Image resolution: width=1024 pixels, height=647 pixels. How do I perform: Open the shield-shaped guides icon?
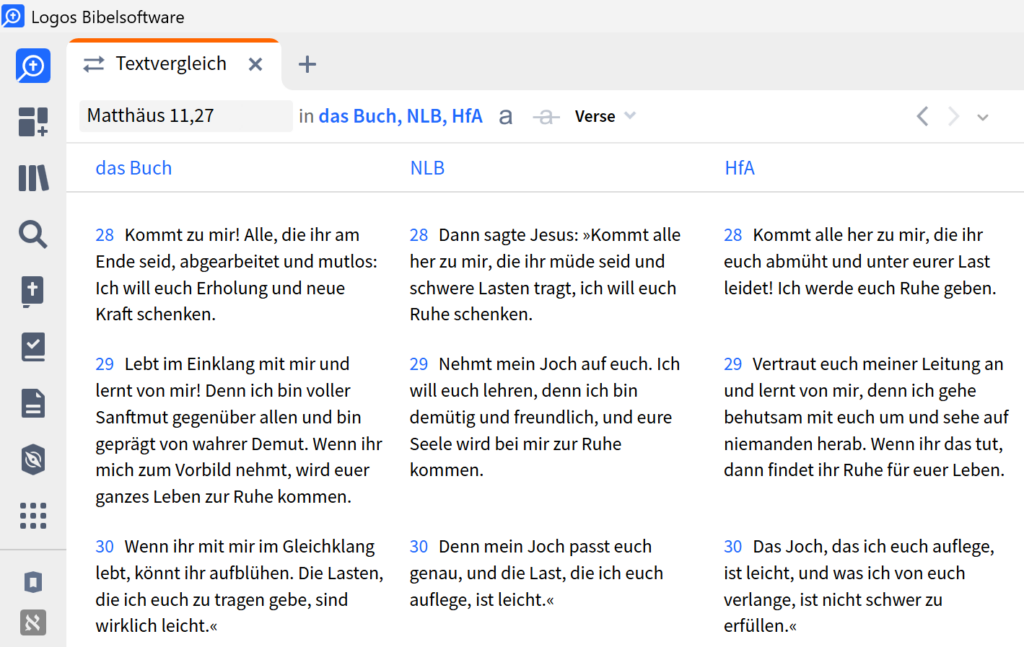33,460
